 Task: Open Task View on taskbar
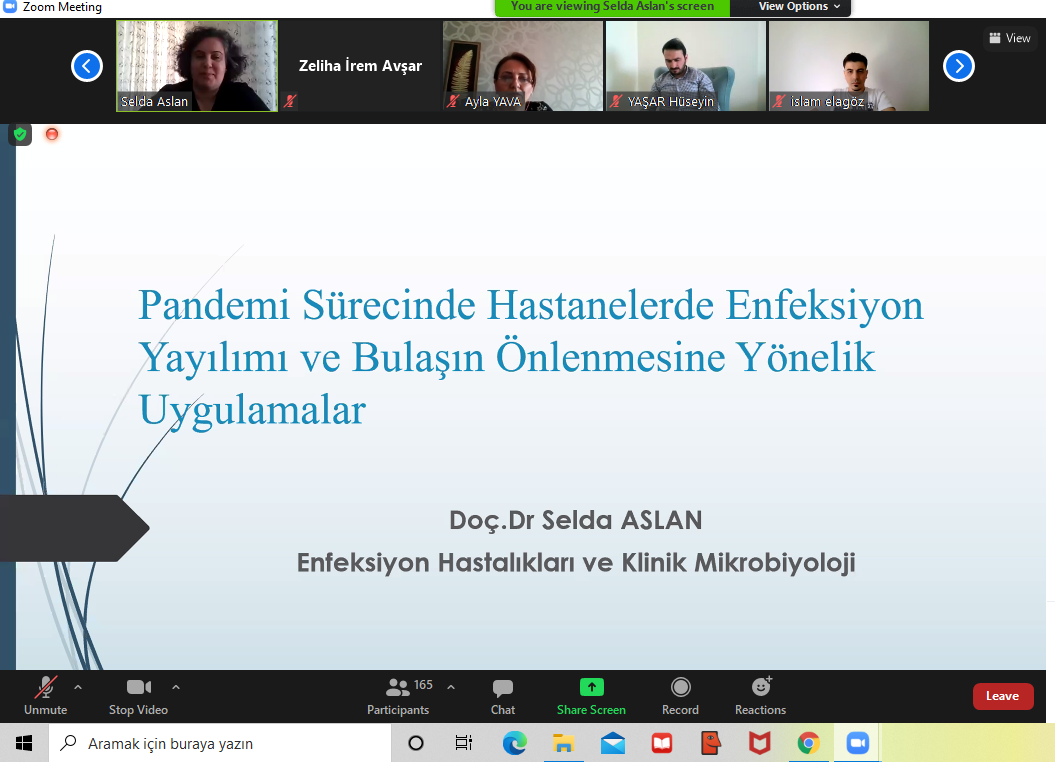(x=464, y=743)
